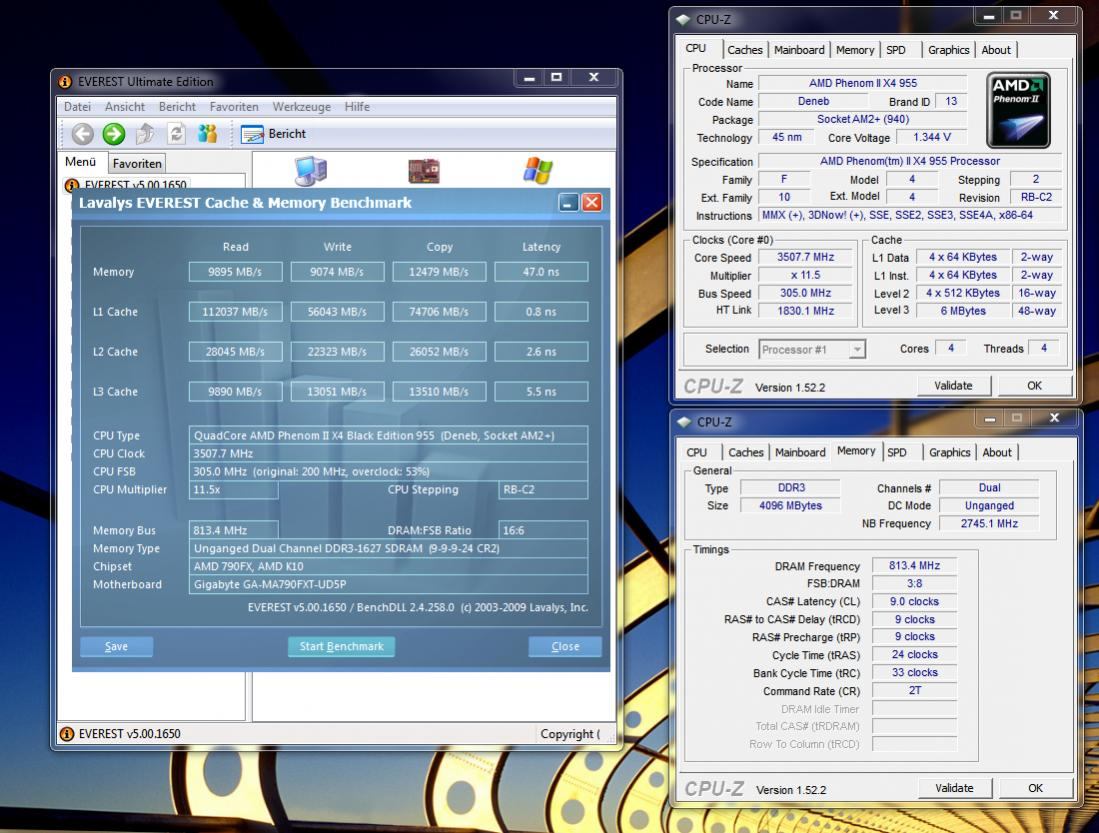
Task: Open the Bericht menu in menu bar
Action: 177,107
